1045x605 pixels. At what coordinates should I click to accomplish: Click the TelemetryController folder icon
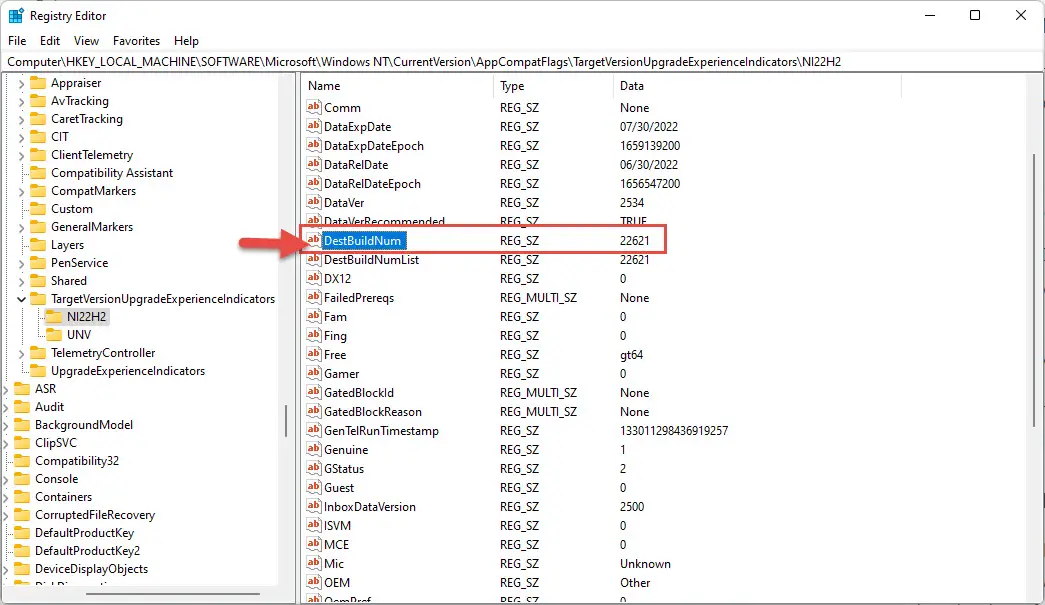point(39,352)
